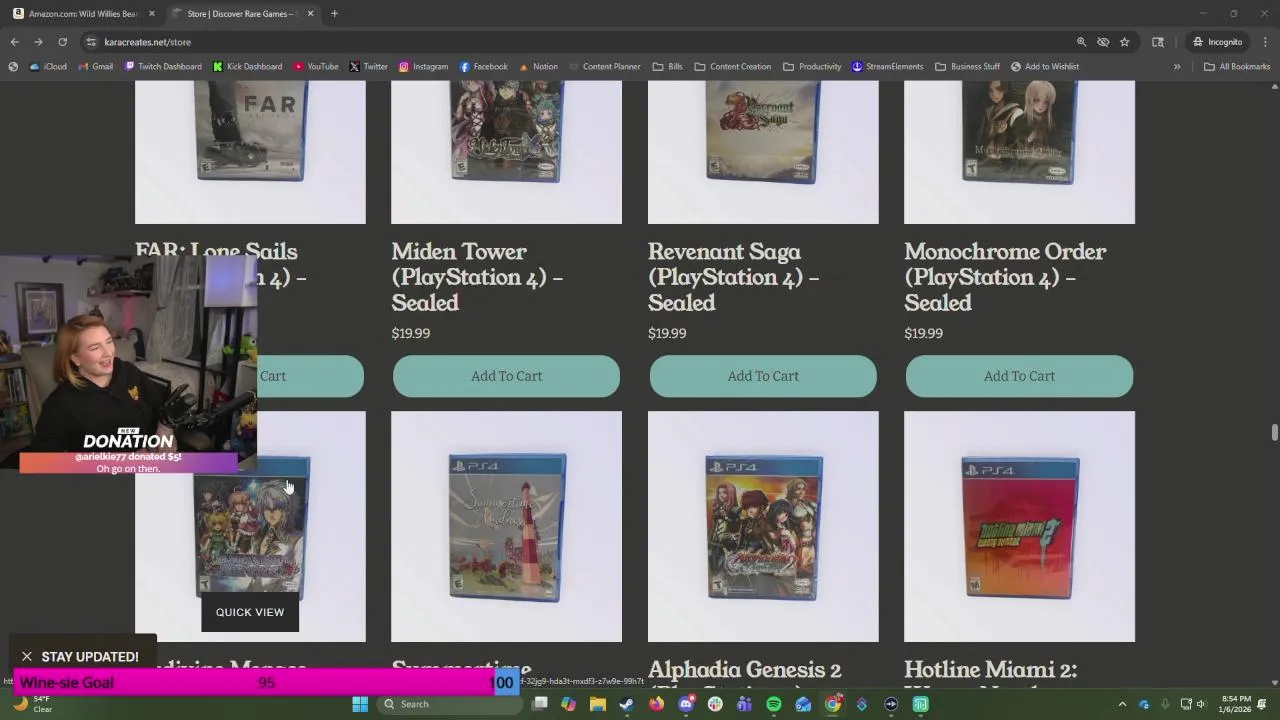
Task: Open the Add to Wishlist bookmark
Action: [1044, 67]
